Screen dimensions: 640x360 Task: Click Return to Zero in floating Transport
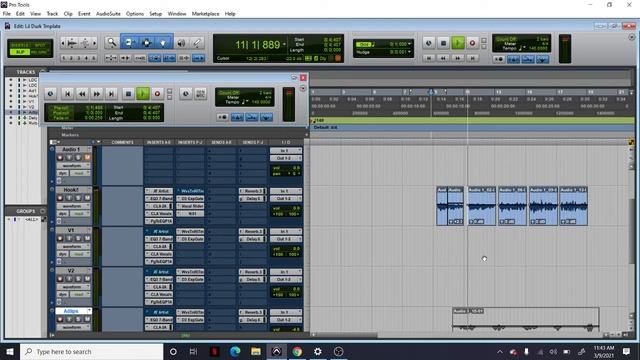[x=67, y=94]
